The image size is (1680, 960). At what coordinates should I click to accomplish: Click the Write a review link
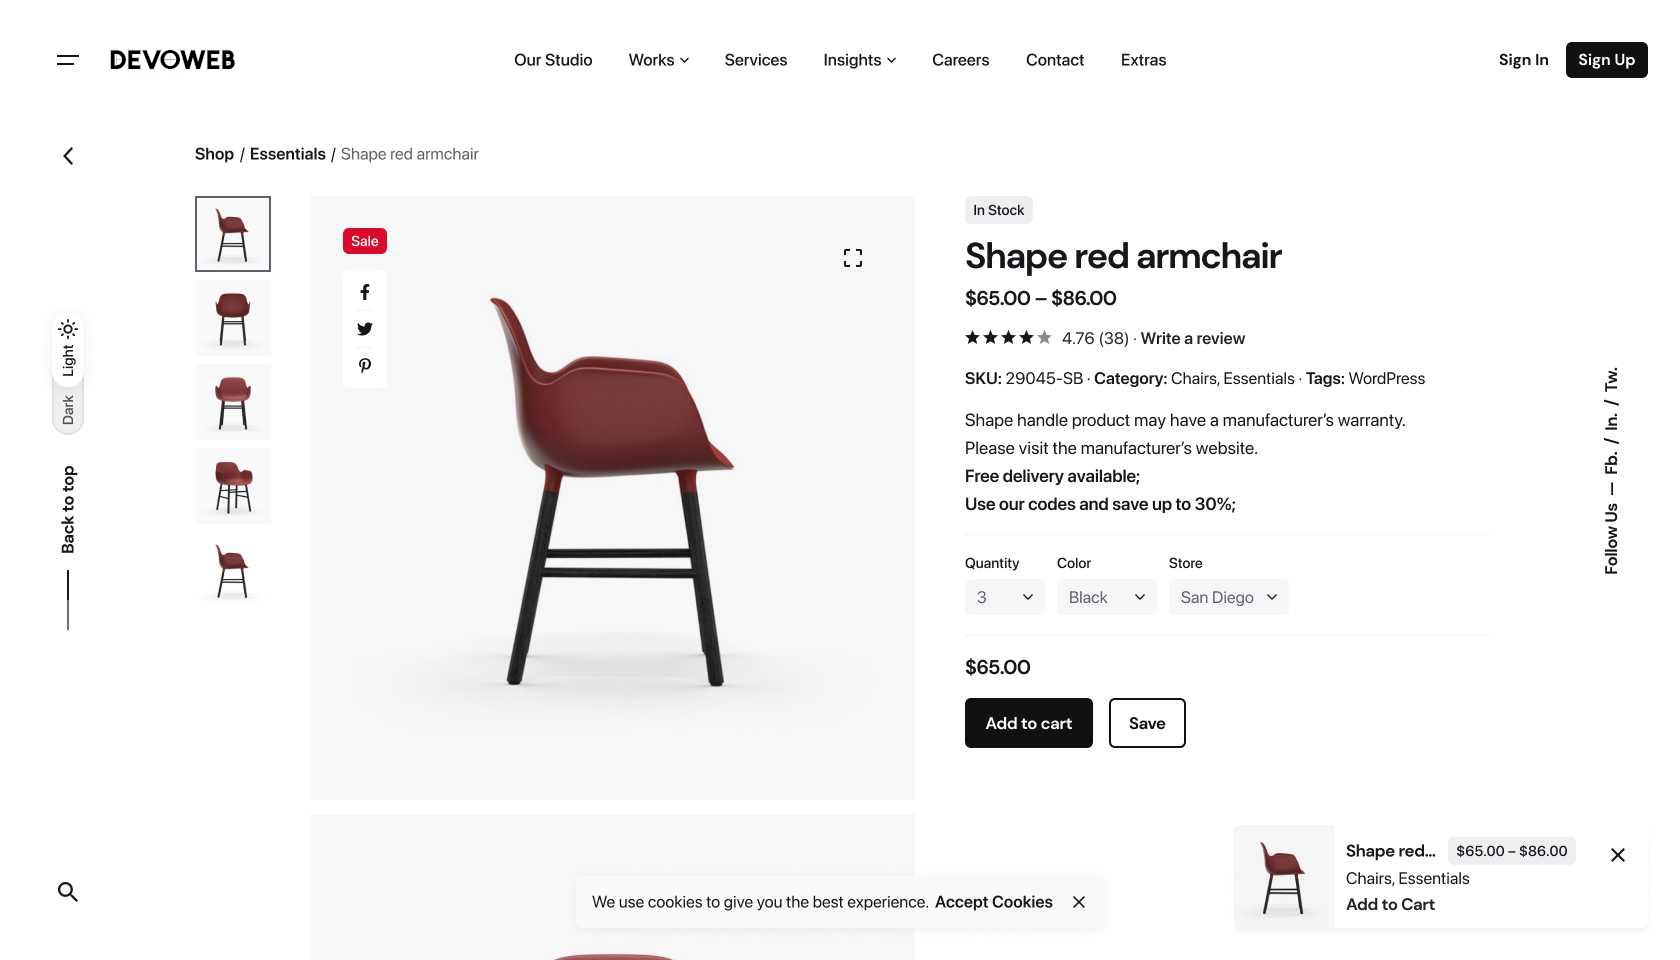1193,338
